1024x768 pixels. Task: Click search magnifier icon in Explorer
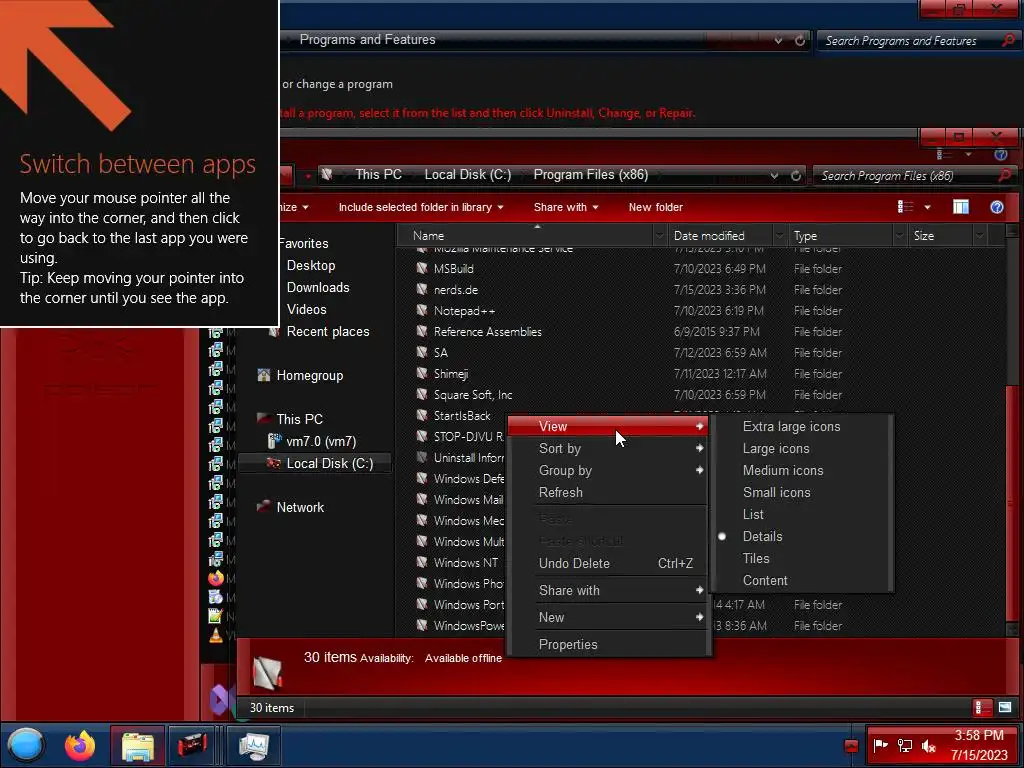(1006, 175)
